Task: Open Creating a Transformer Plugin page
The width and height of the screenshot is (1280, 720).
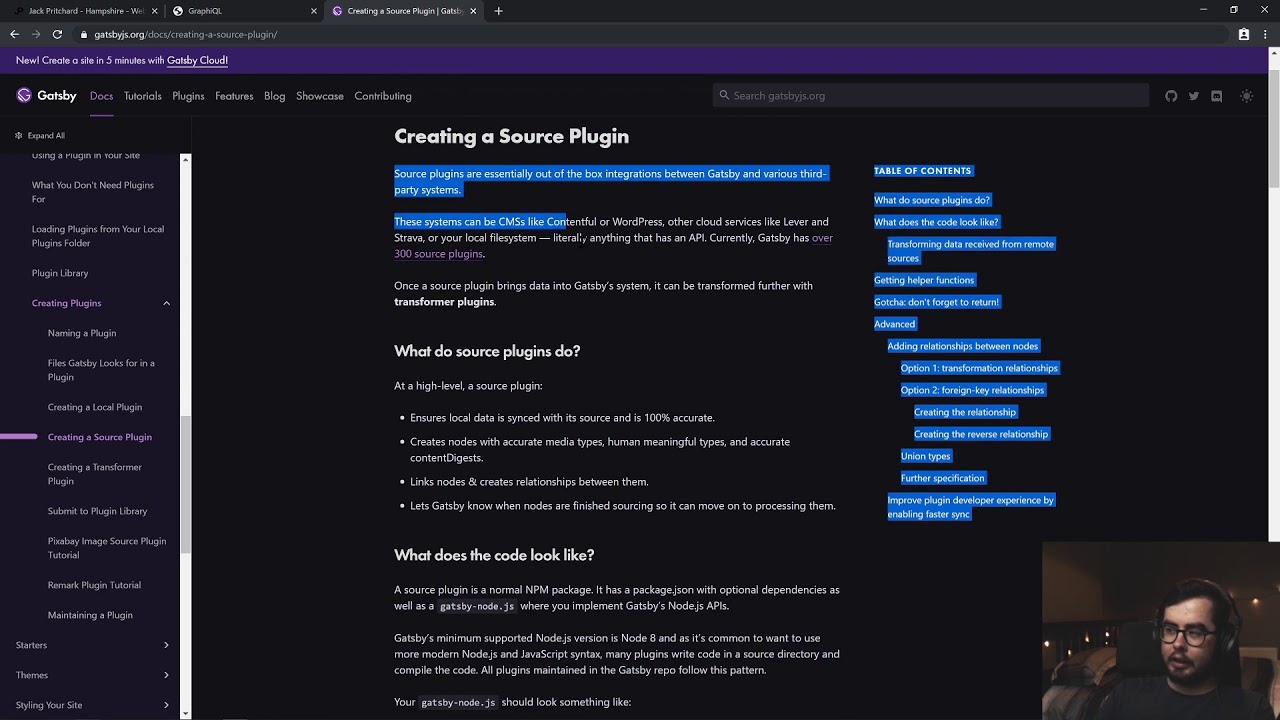Action: tap(95, 474)
